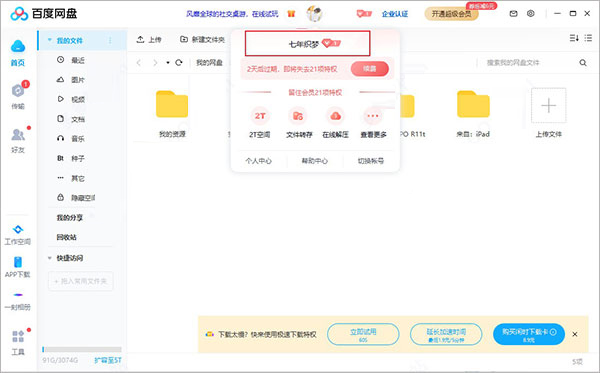Open the 来自: iPad folder
Viewport: 600px width, 373px height.
pyautogui.click(x=473, y=104)
